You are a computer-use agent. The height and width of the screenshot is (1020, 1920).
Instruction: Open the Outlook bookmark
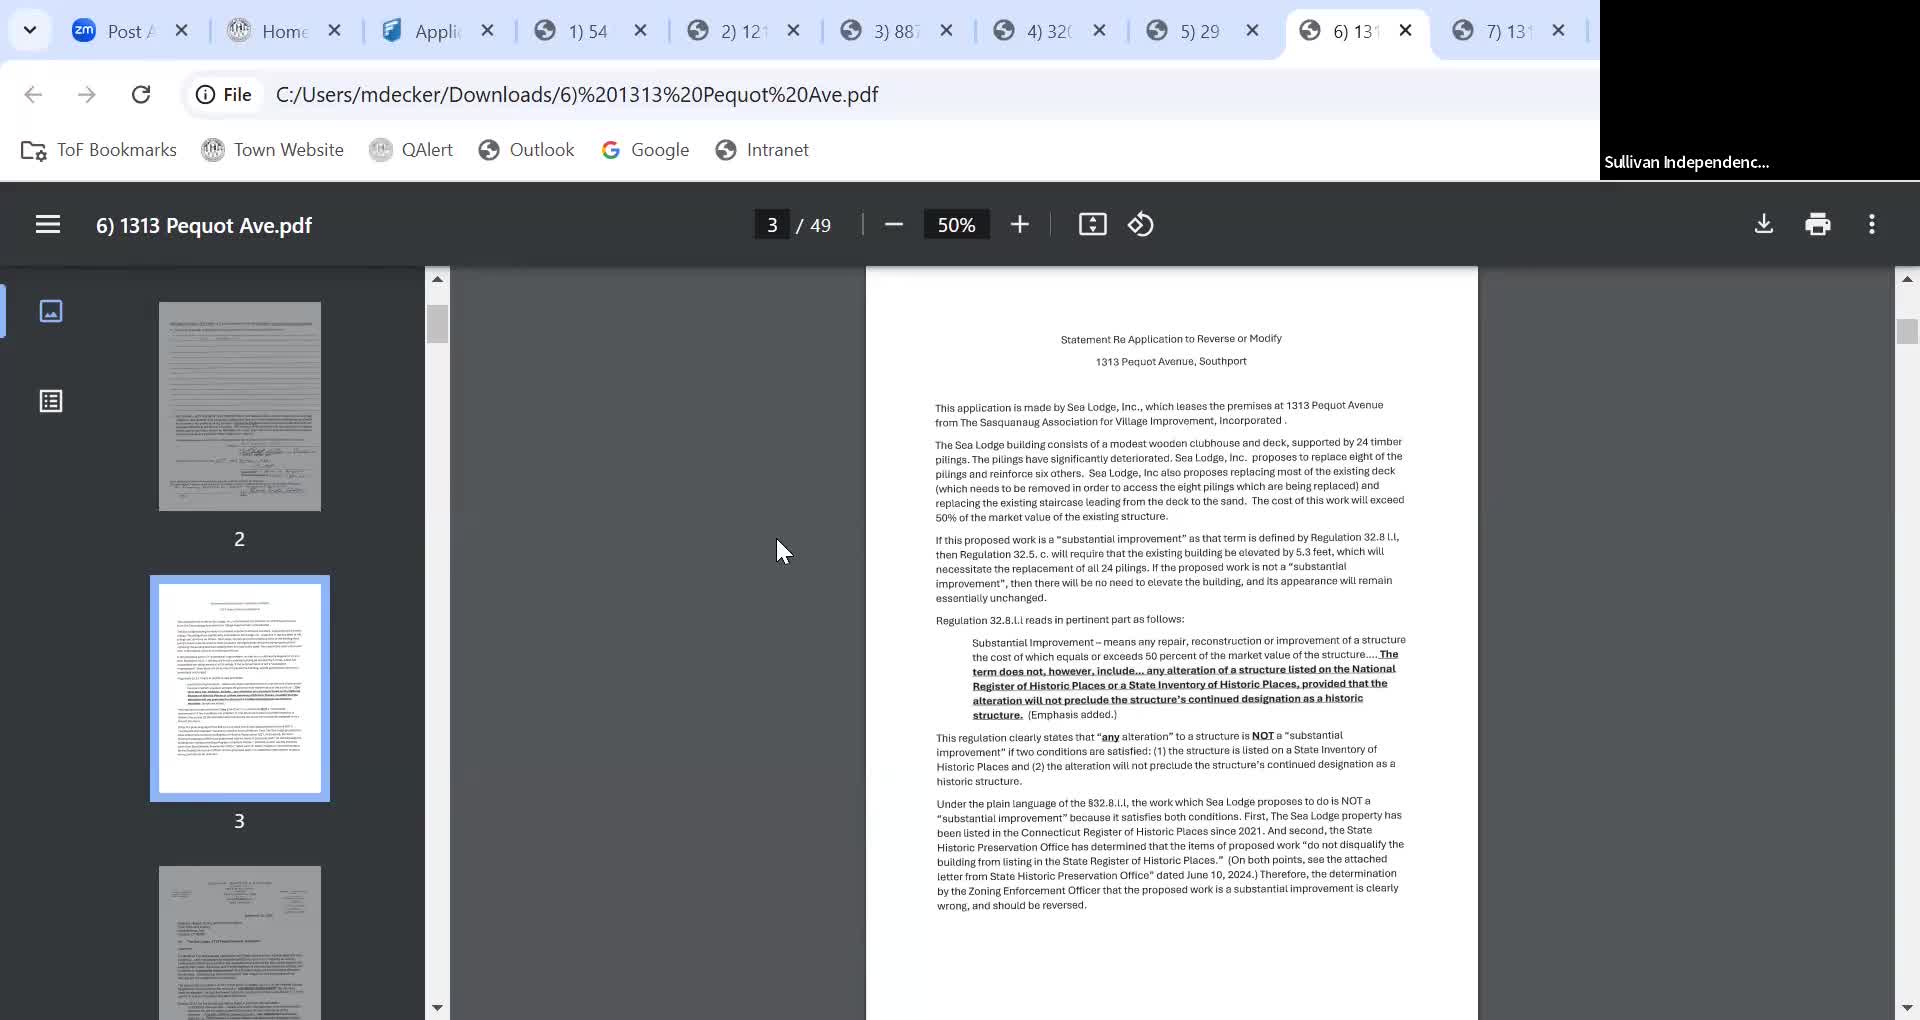526,150
